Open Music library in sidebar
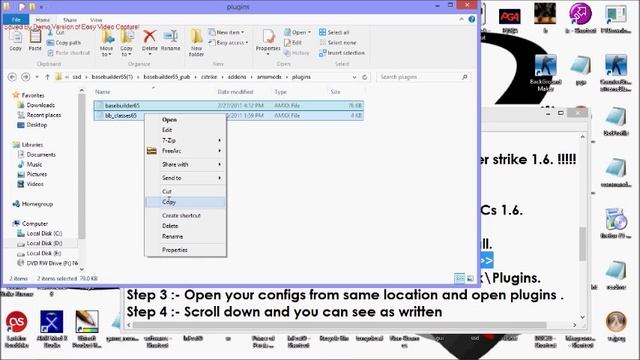The height and width of the screenshot is (360, 640). (34, 164)
